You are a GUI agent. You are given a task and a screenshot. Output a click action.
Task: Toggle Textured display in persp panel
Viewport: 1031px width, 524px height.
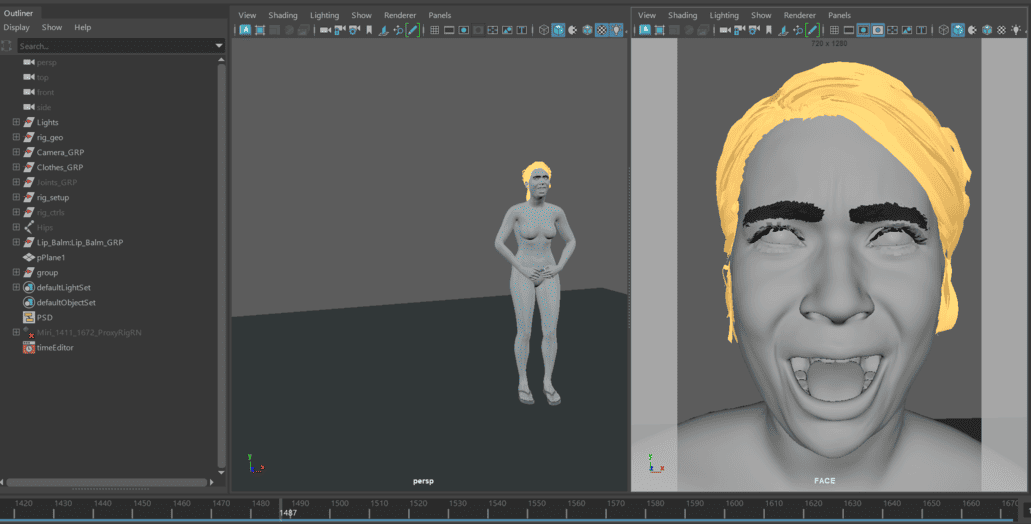click(601, 30)
